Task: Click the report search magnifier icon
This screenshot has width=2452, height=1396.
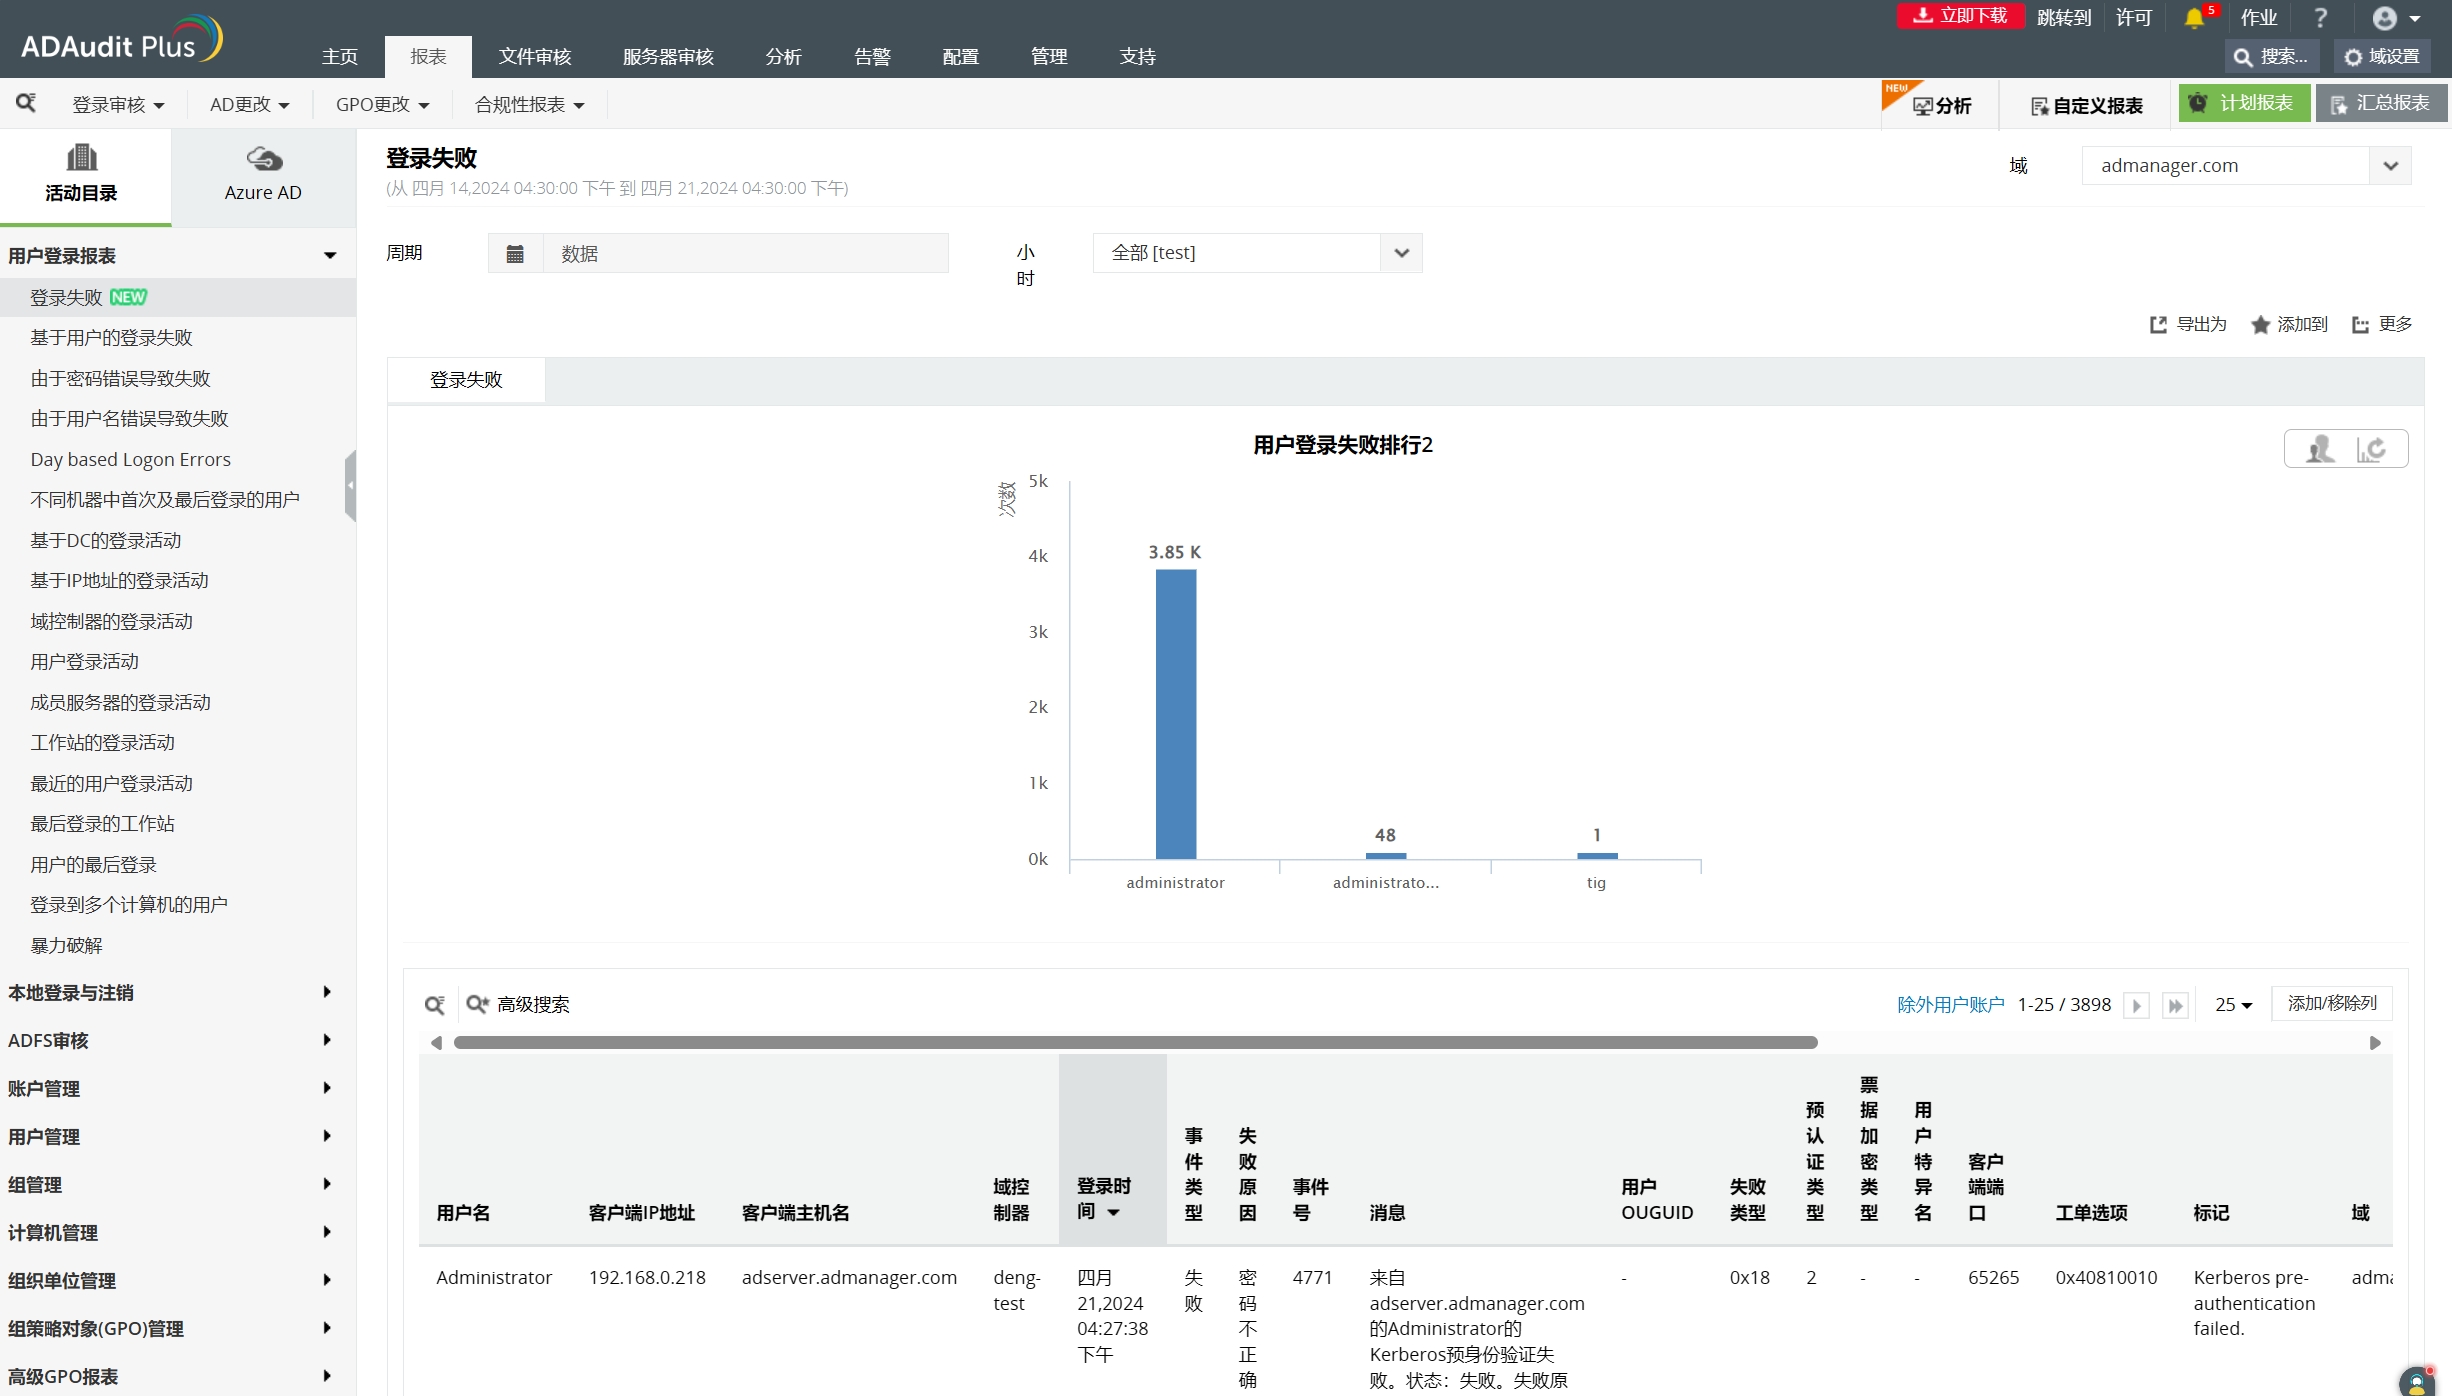Action: [26, 103]
